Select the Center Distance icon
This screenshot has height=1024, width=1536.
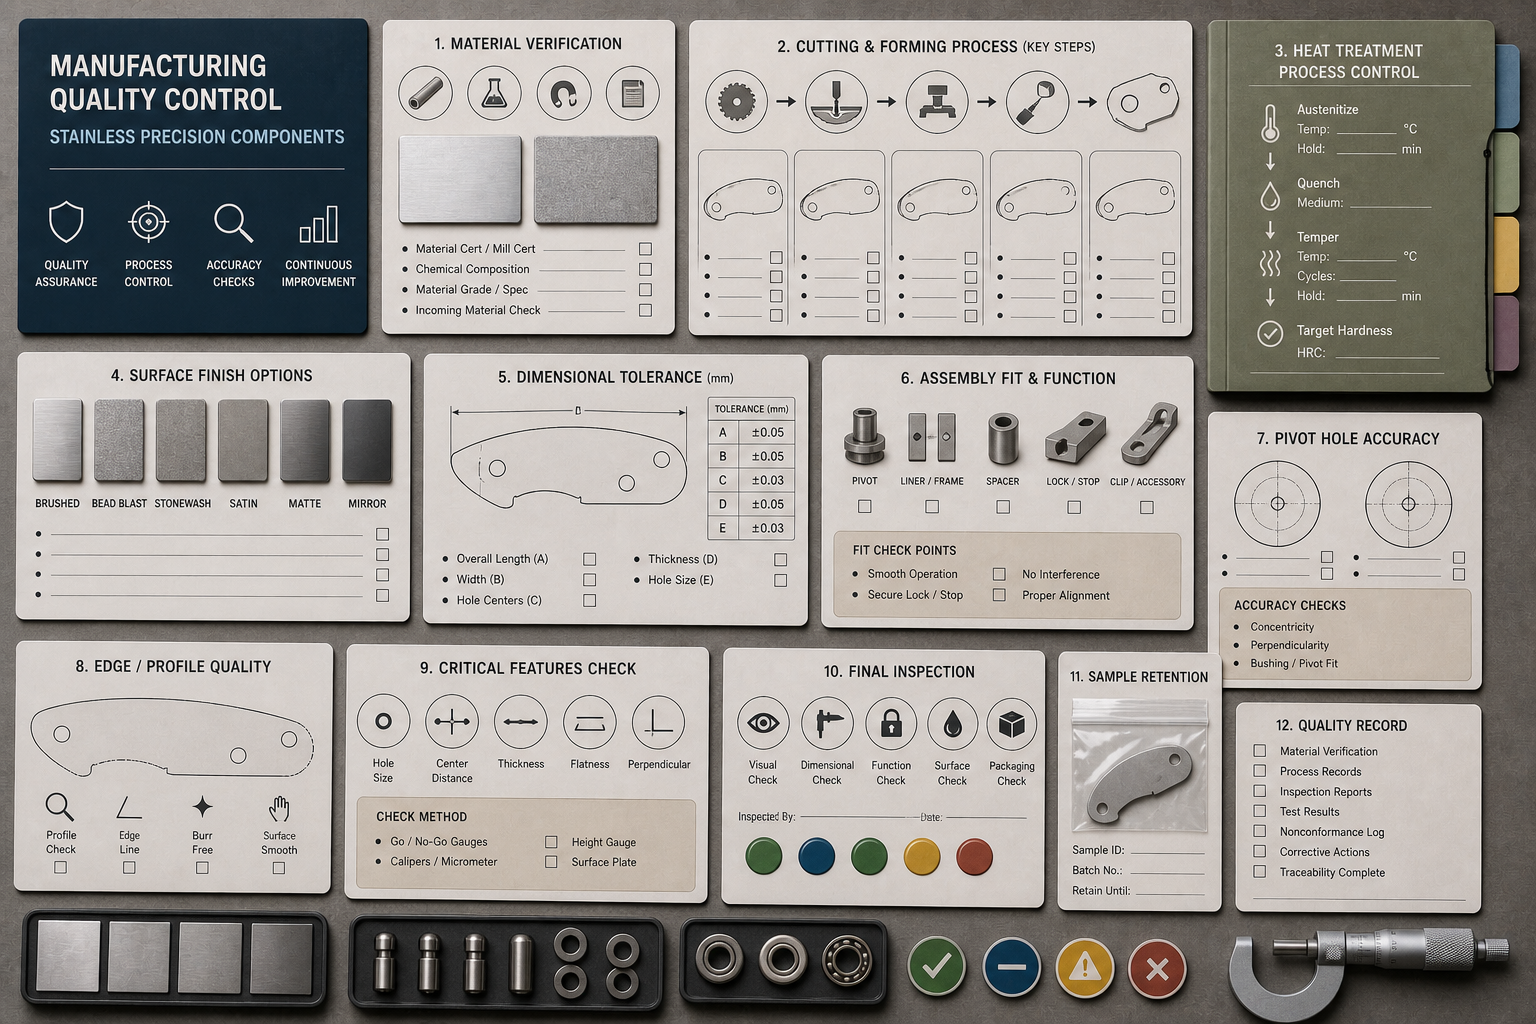(452, 721)
